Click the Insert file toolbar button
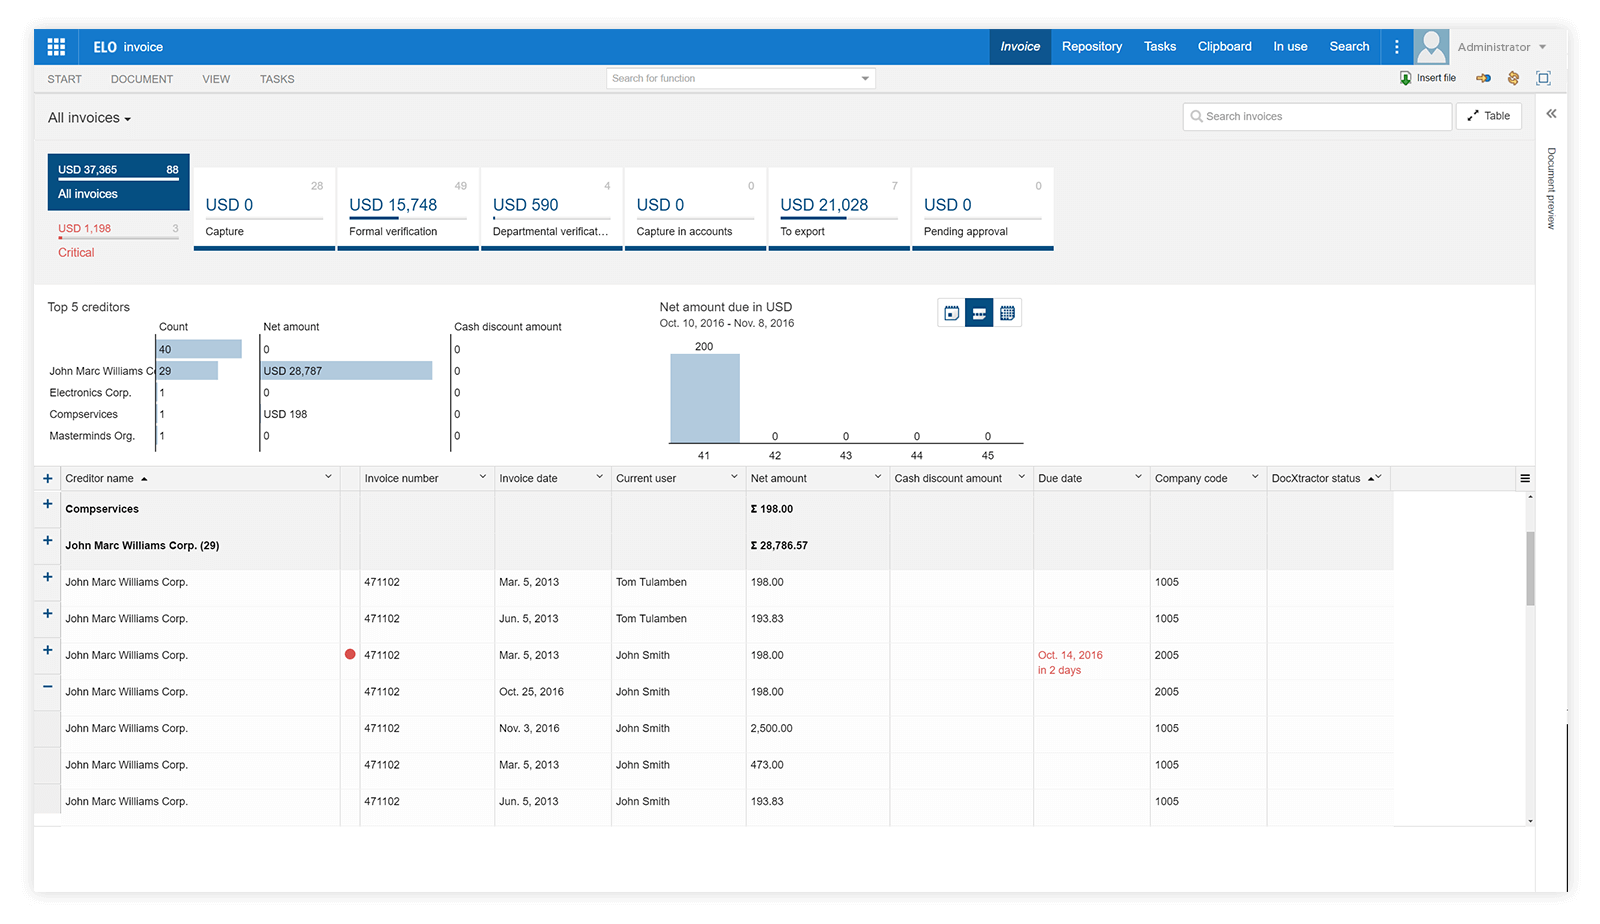Viewport: 1600px width, 924px height. pos(1428,78)
